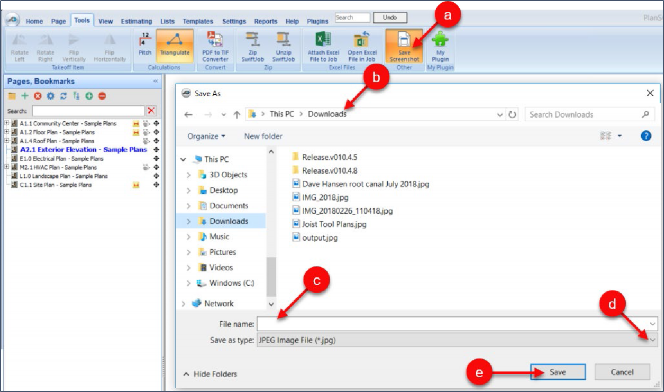Click Save Screenshot in ribbon
The image size is (664, 392).
coord(404,46)
